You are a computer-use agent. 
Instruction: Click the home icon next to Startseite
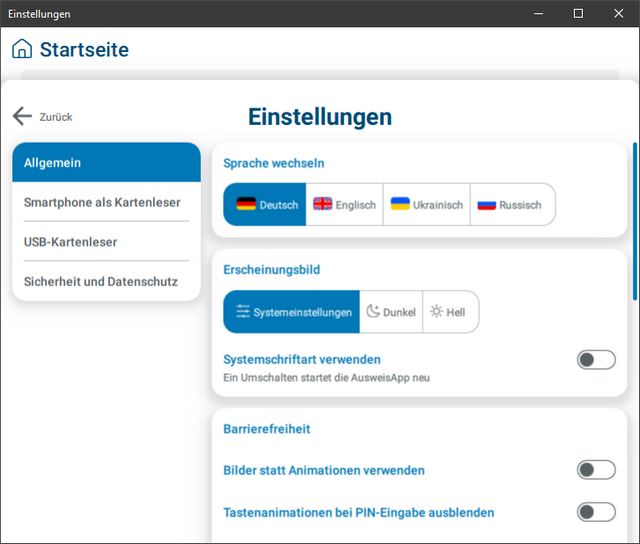22,49
